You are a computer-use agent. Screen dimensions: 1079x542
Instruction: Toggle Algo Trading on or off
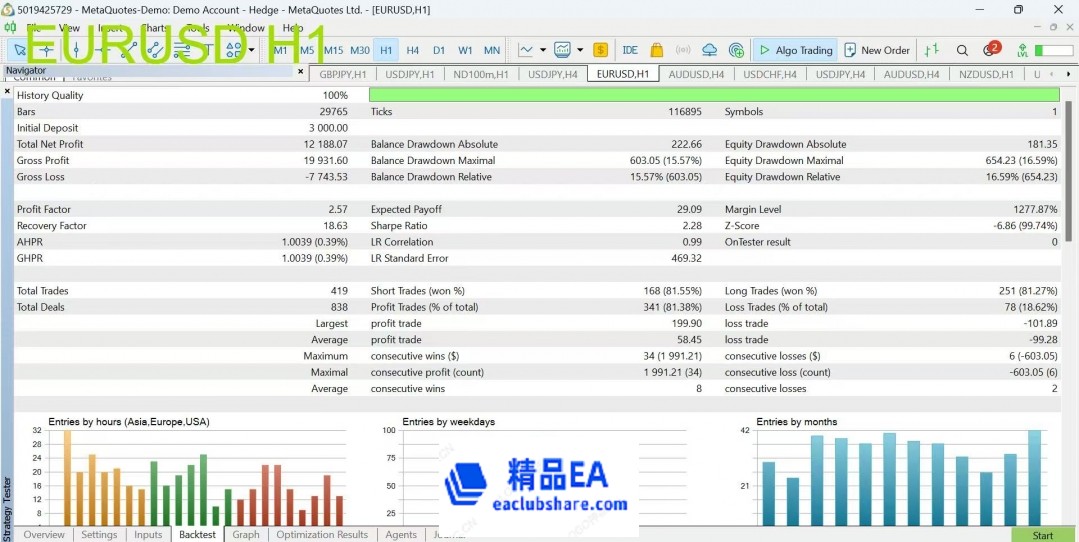click(795, 50)
